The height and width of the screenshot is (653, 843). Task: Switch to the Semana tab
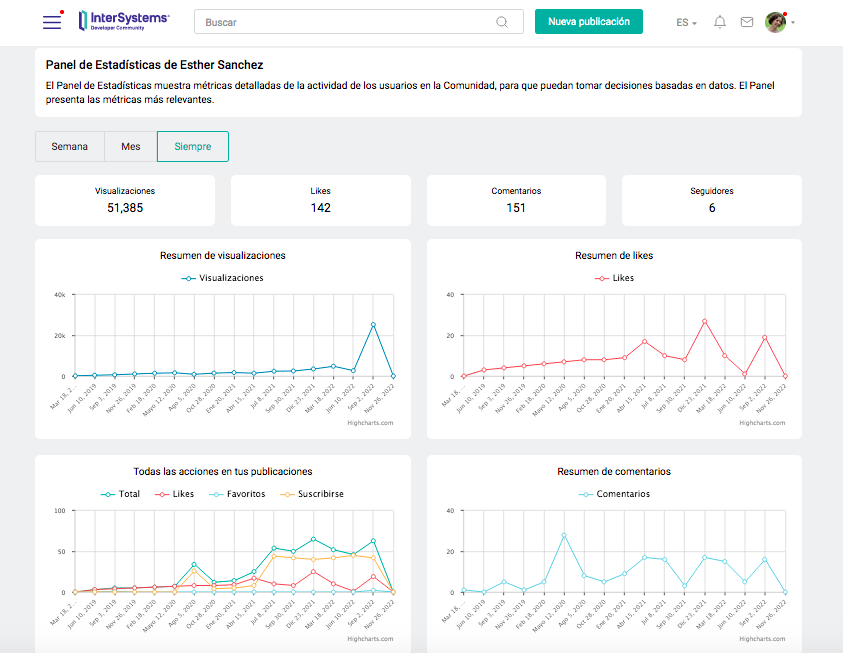click(x=70, y=146)
